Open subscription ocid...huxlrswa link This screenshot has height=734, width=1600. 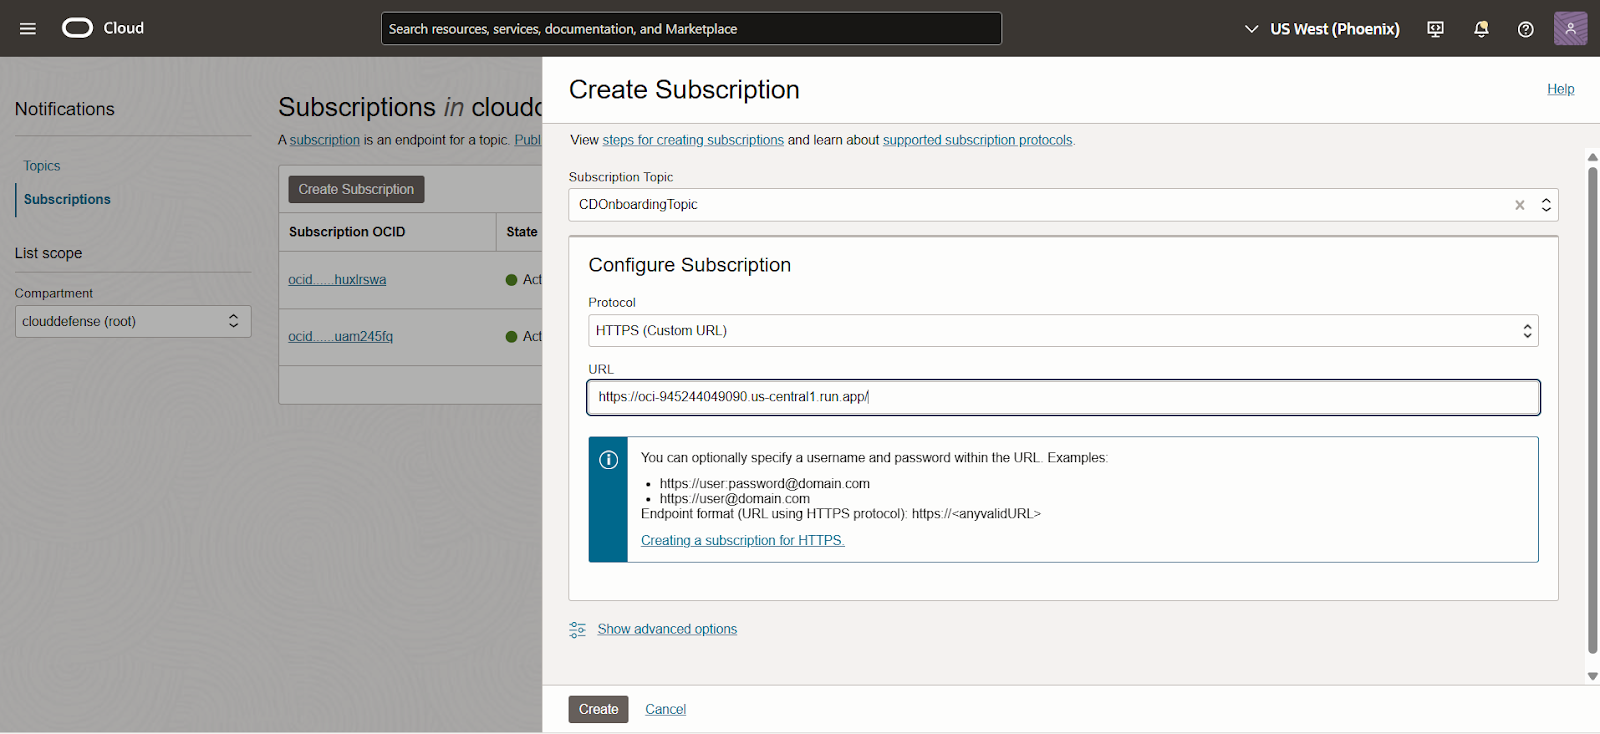pyautogui.click(x=337, y=280)
